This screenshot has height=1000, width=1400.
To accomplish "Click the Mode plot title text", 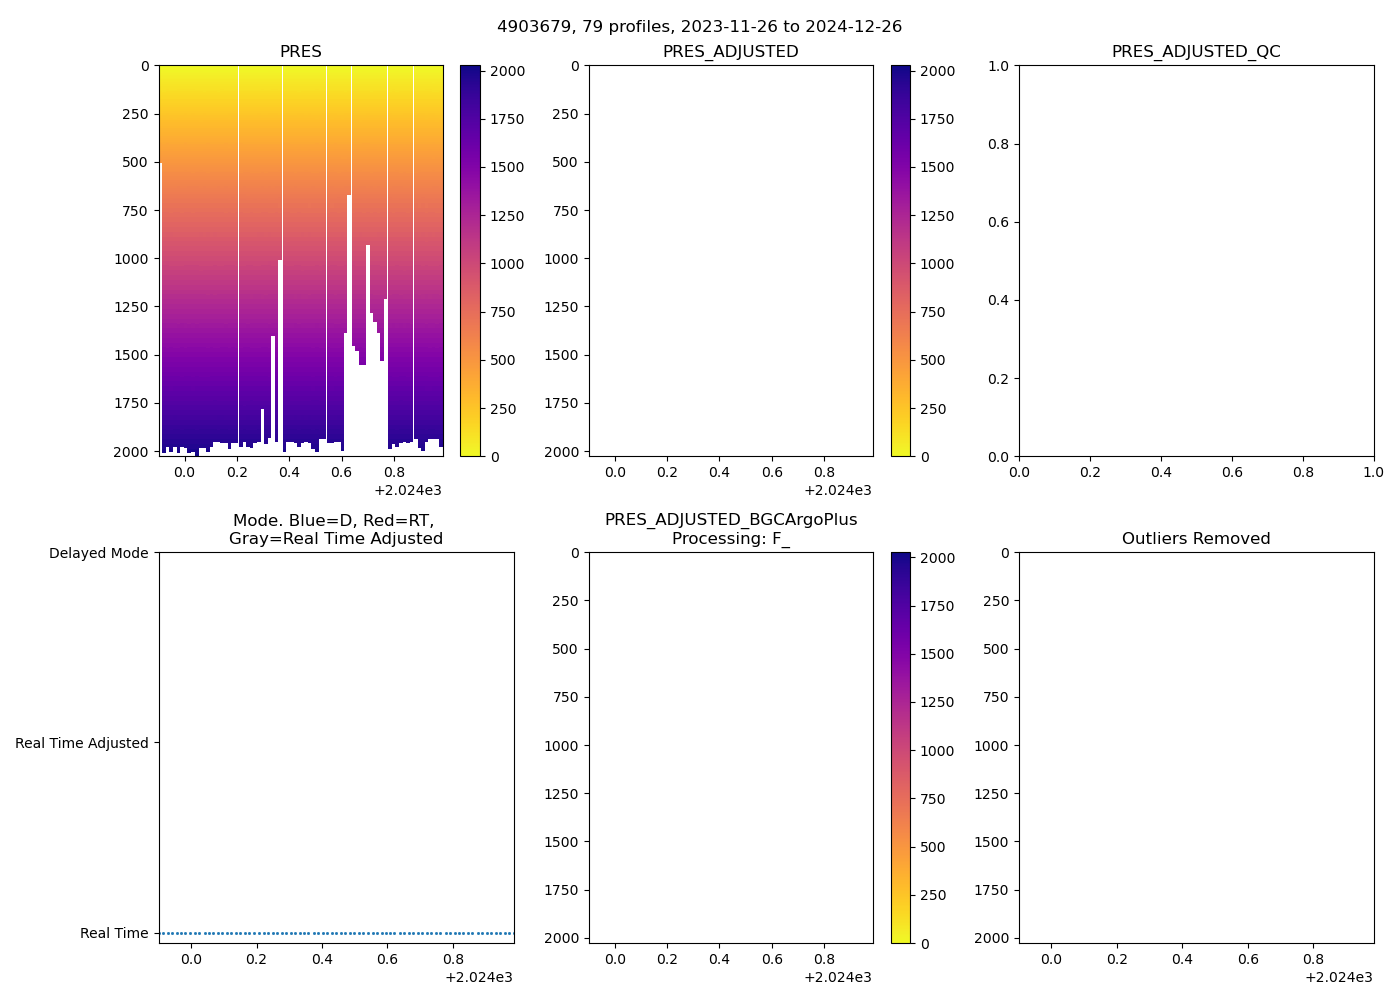I will tap(335, 529).
